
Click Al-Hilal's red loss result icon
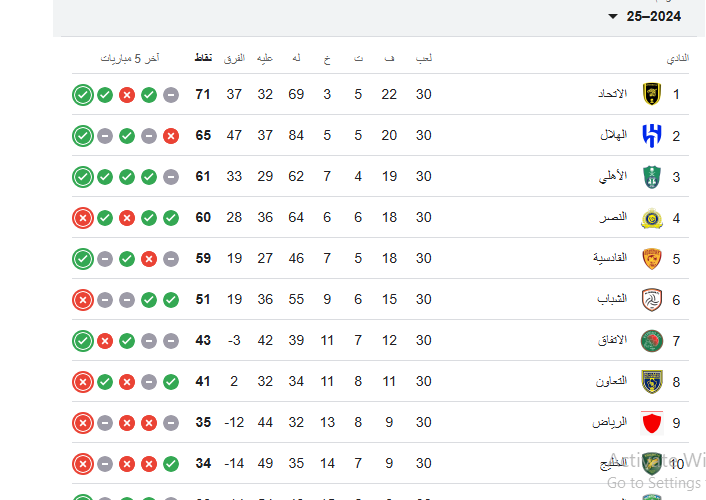click(x=171, y=136)
